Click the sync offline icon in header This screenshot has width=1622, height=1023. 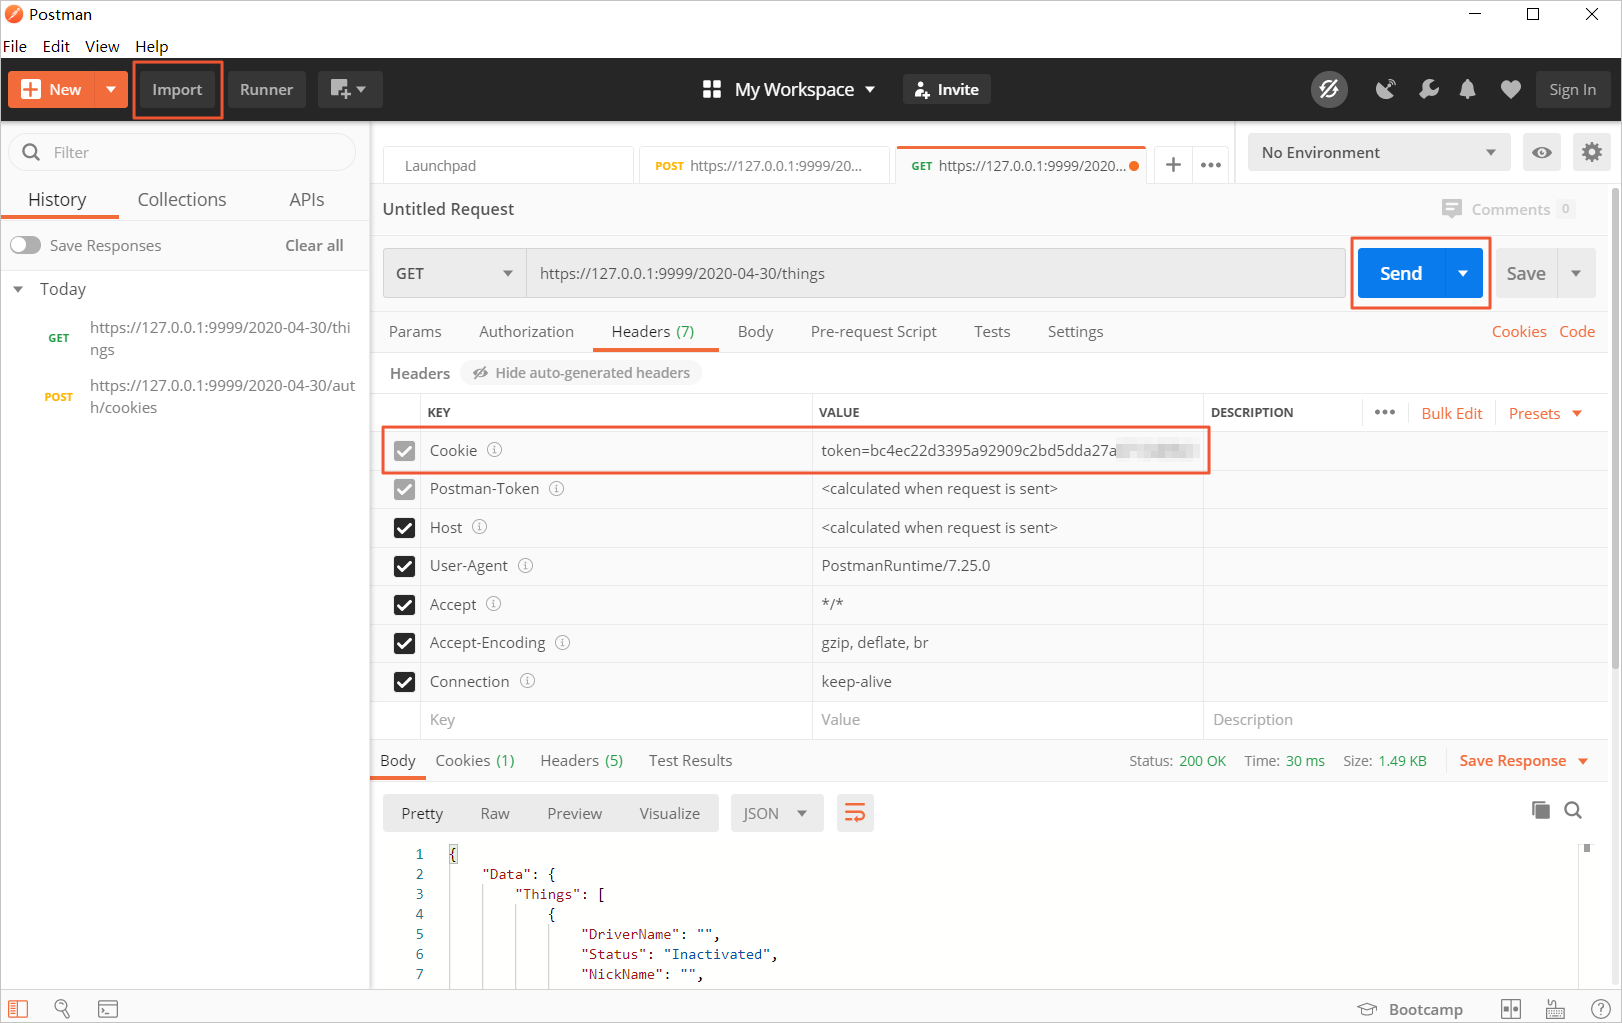click(1329, 90)
